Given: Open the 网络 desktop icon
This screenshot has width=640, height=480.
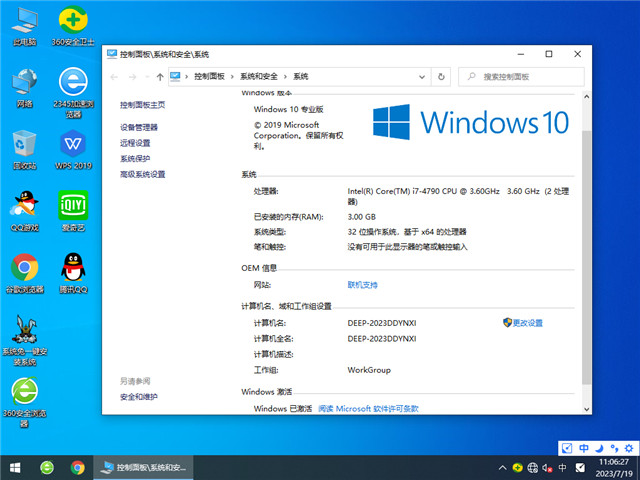Looking at the screenshot, I should pos(24,88).
